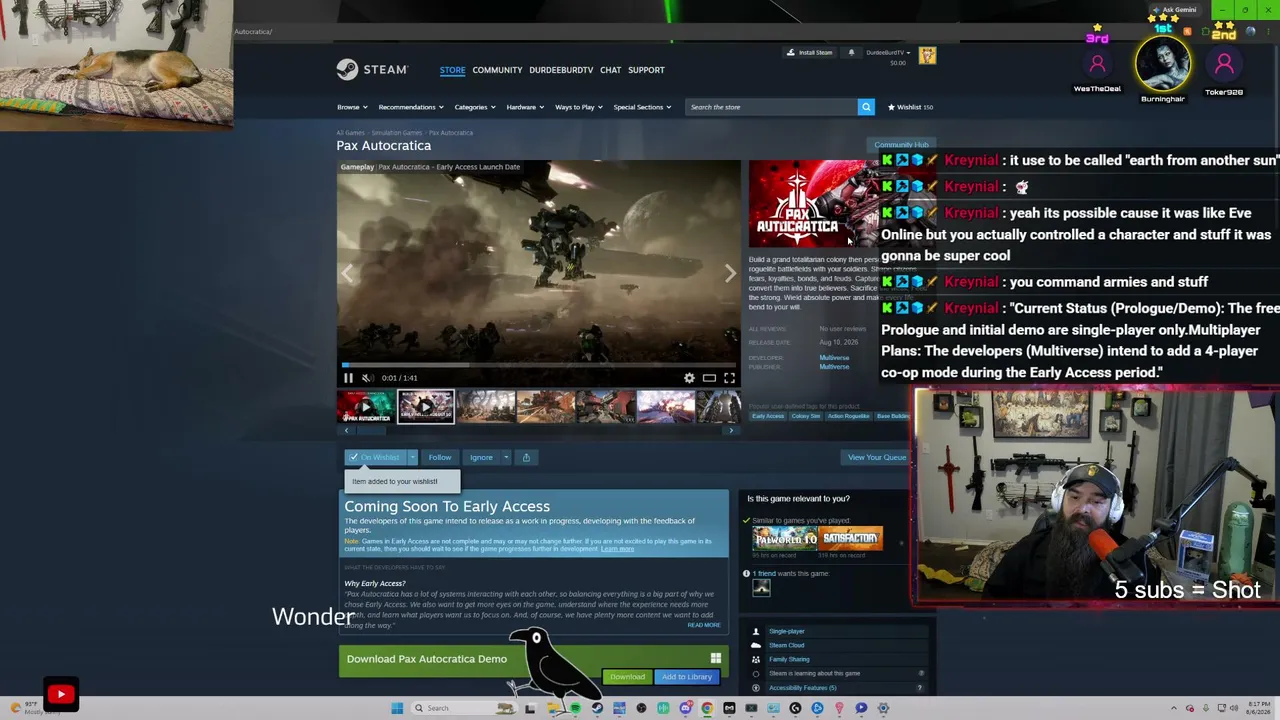Expand the Hardware menu
The image size is (1280, 720).
coord(525,107)
